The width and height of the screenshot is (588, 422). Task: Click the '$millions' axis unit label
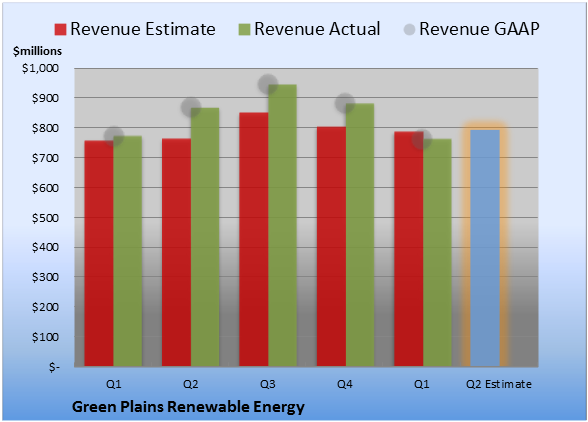[38, 51]
